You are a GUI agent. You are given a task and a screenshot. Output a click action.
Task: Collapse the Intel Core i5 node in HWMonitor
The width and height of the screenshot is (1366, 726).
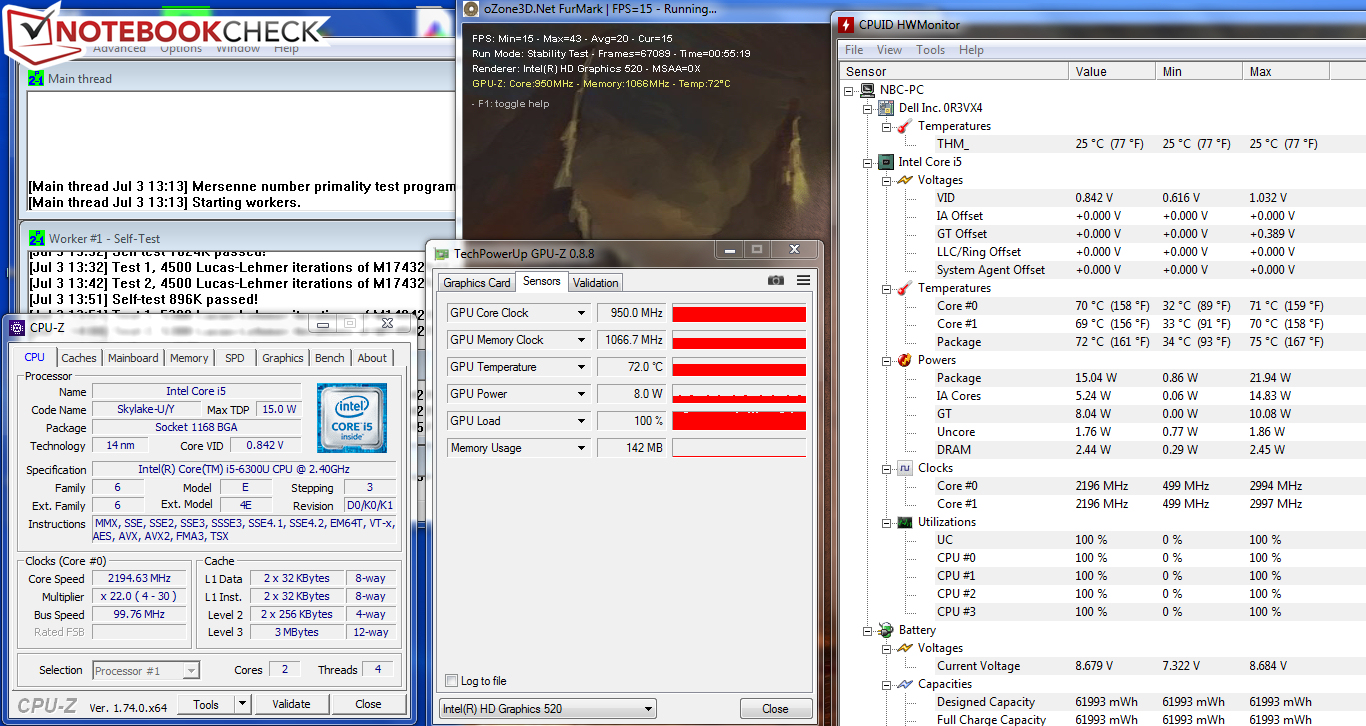tap(869, 162)
